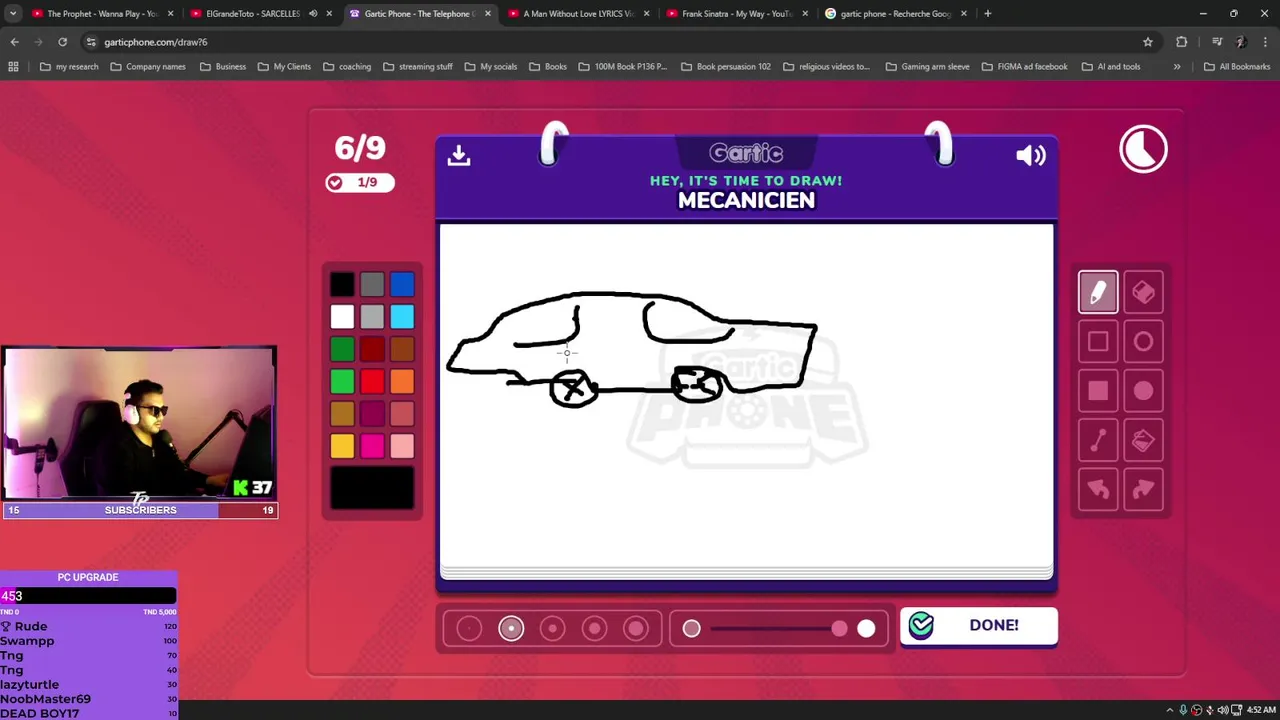Click the streamer webcam overlay
Viewport: 1280px width, 720px height.
(x=139, y=423)
